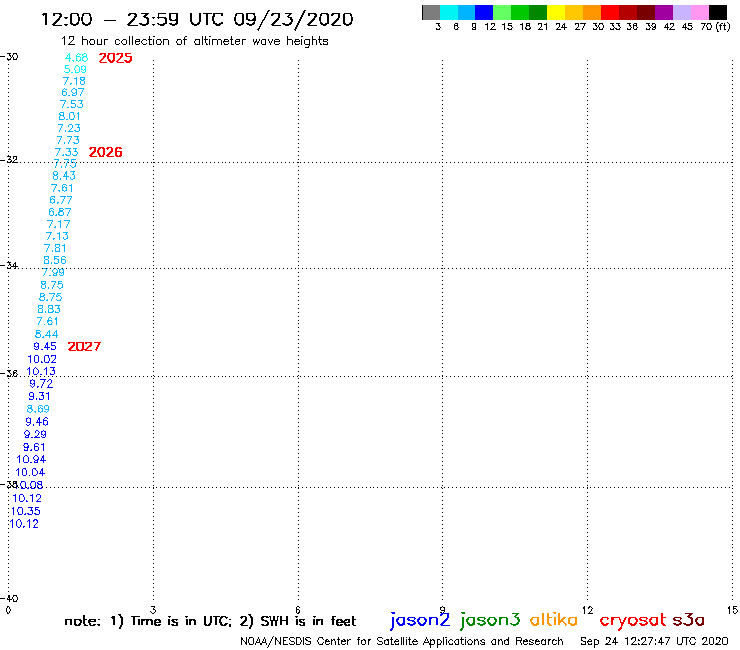
Task: Click the 6.87 reading
Action: point(59,212)
